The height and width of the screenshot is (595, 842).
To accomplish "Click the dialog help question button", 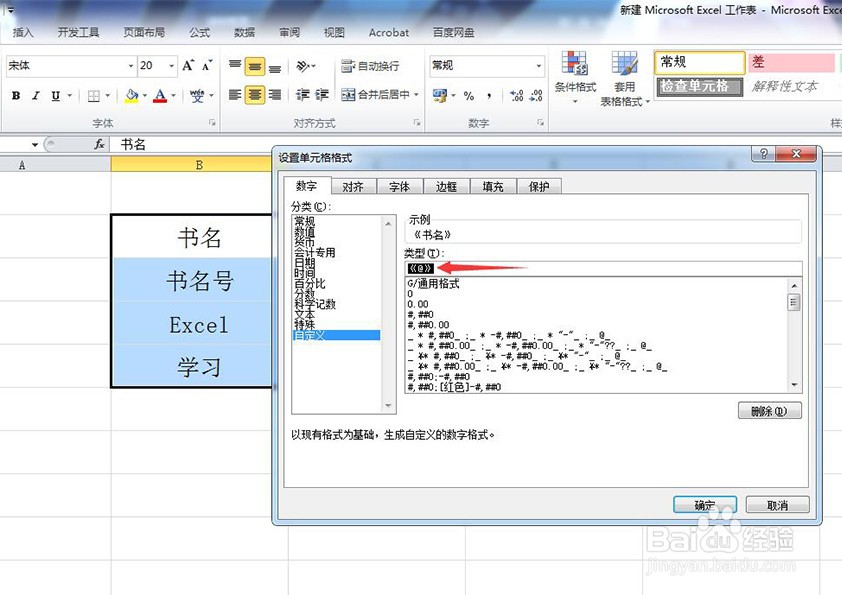I will (x=764, y=154).
